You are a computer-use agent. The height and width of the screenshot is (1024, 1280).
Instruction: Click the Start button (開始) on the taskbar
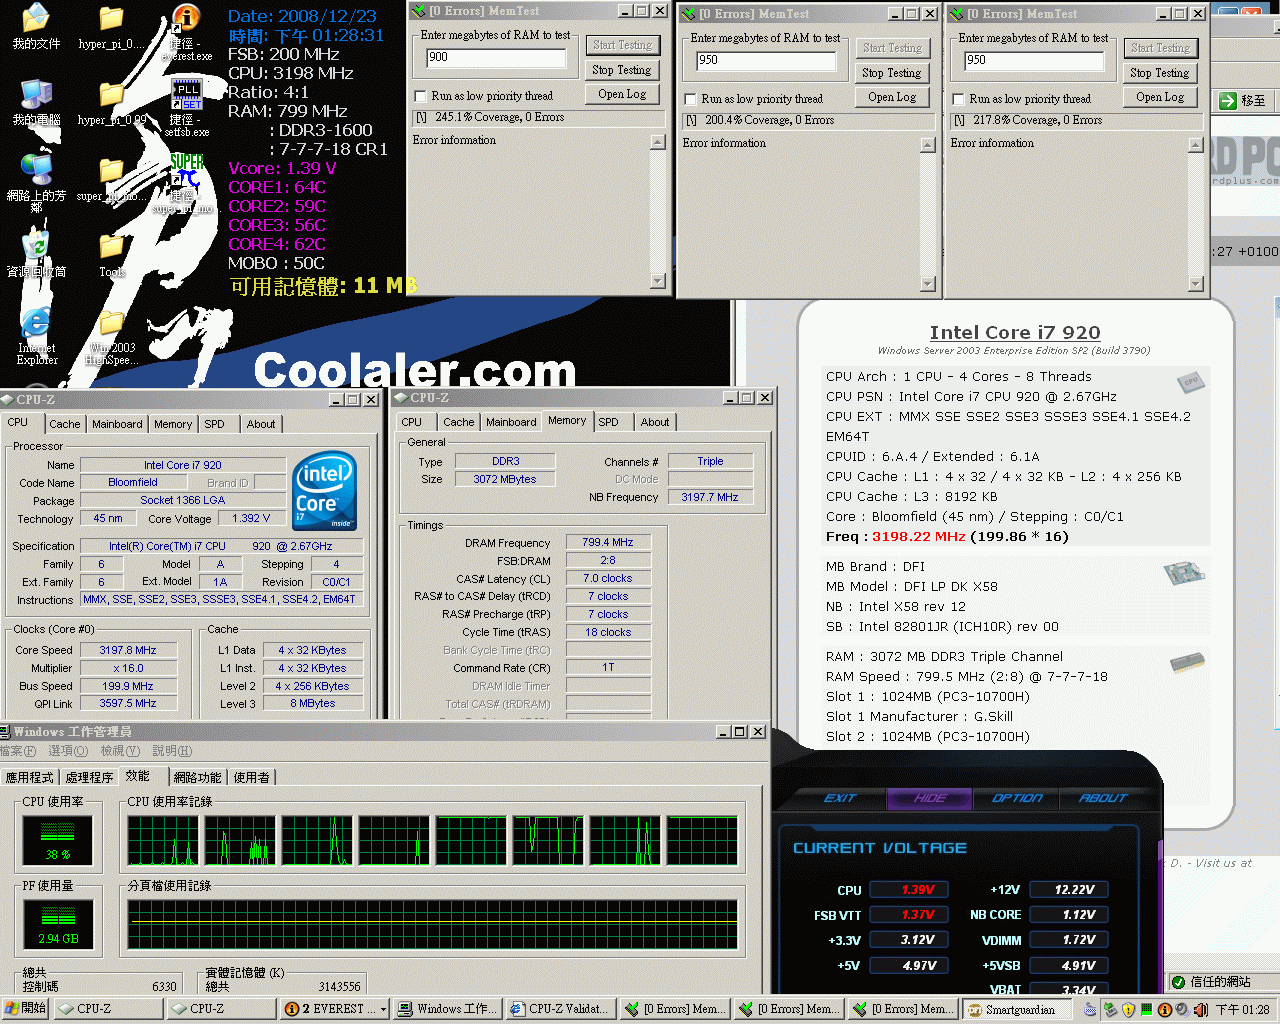pos(26,1009)
